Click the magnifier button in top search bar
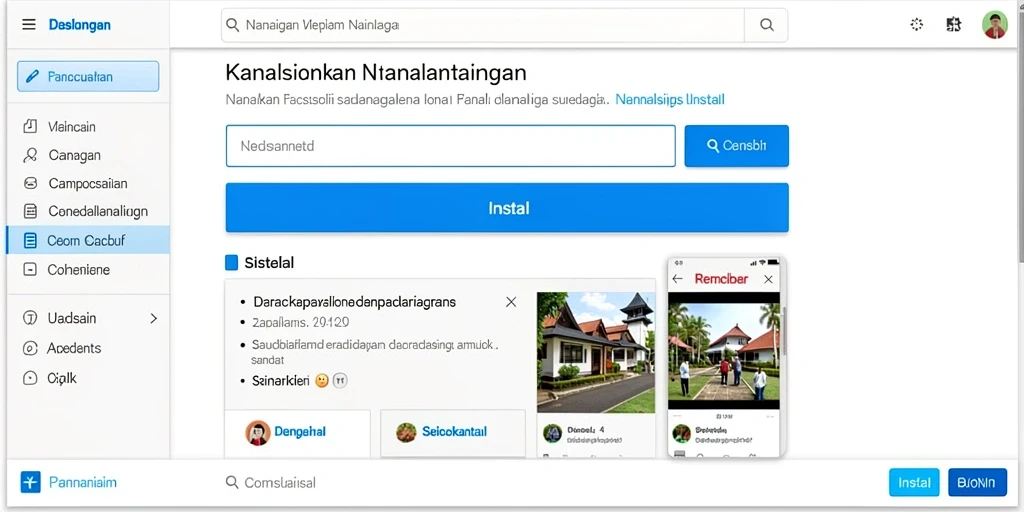Screen dimensions: 1024x512 click(767, 25)
